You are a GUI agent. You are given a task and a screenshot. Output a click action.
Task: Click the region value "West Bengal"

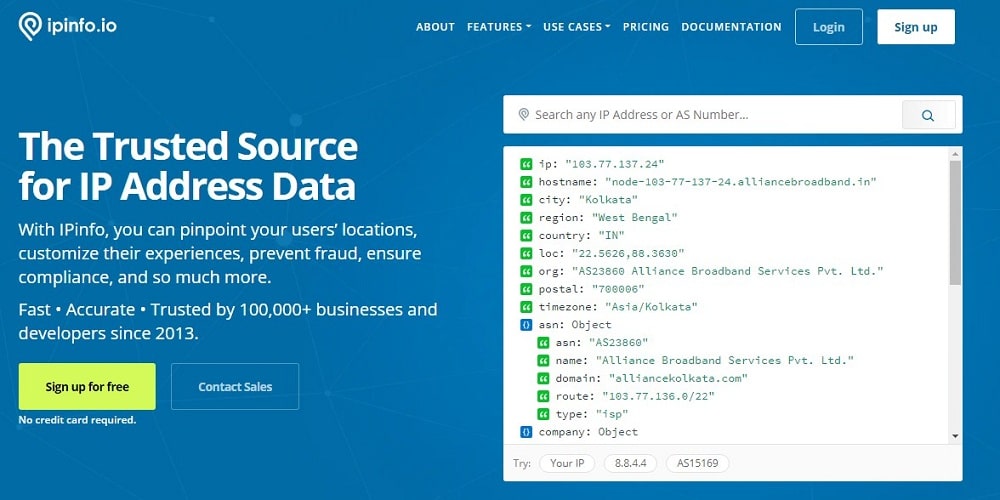tap(635, 217)
